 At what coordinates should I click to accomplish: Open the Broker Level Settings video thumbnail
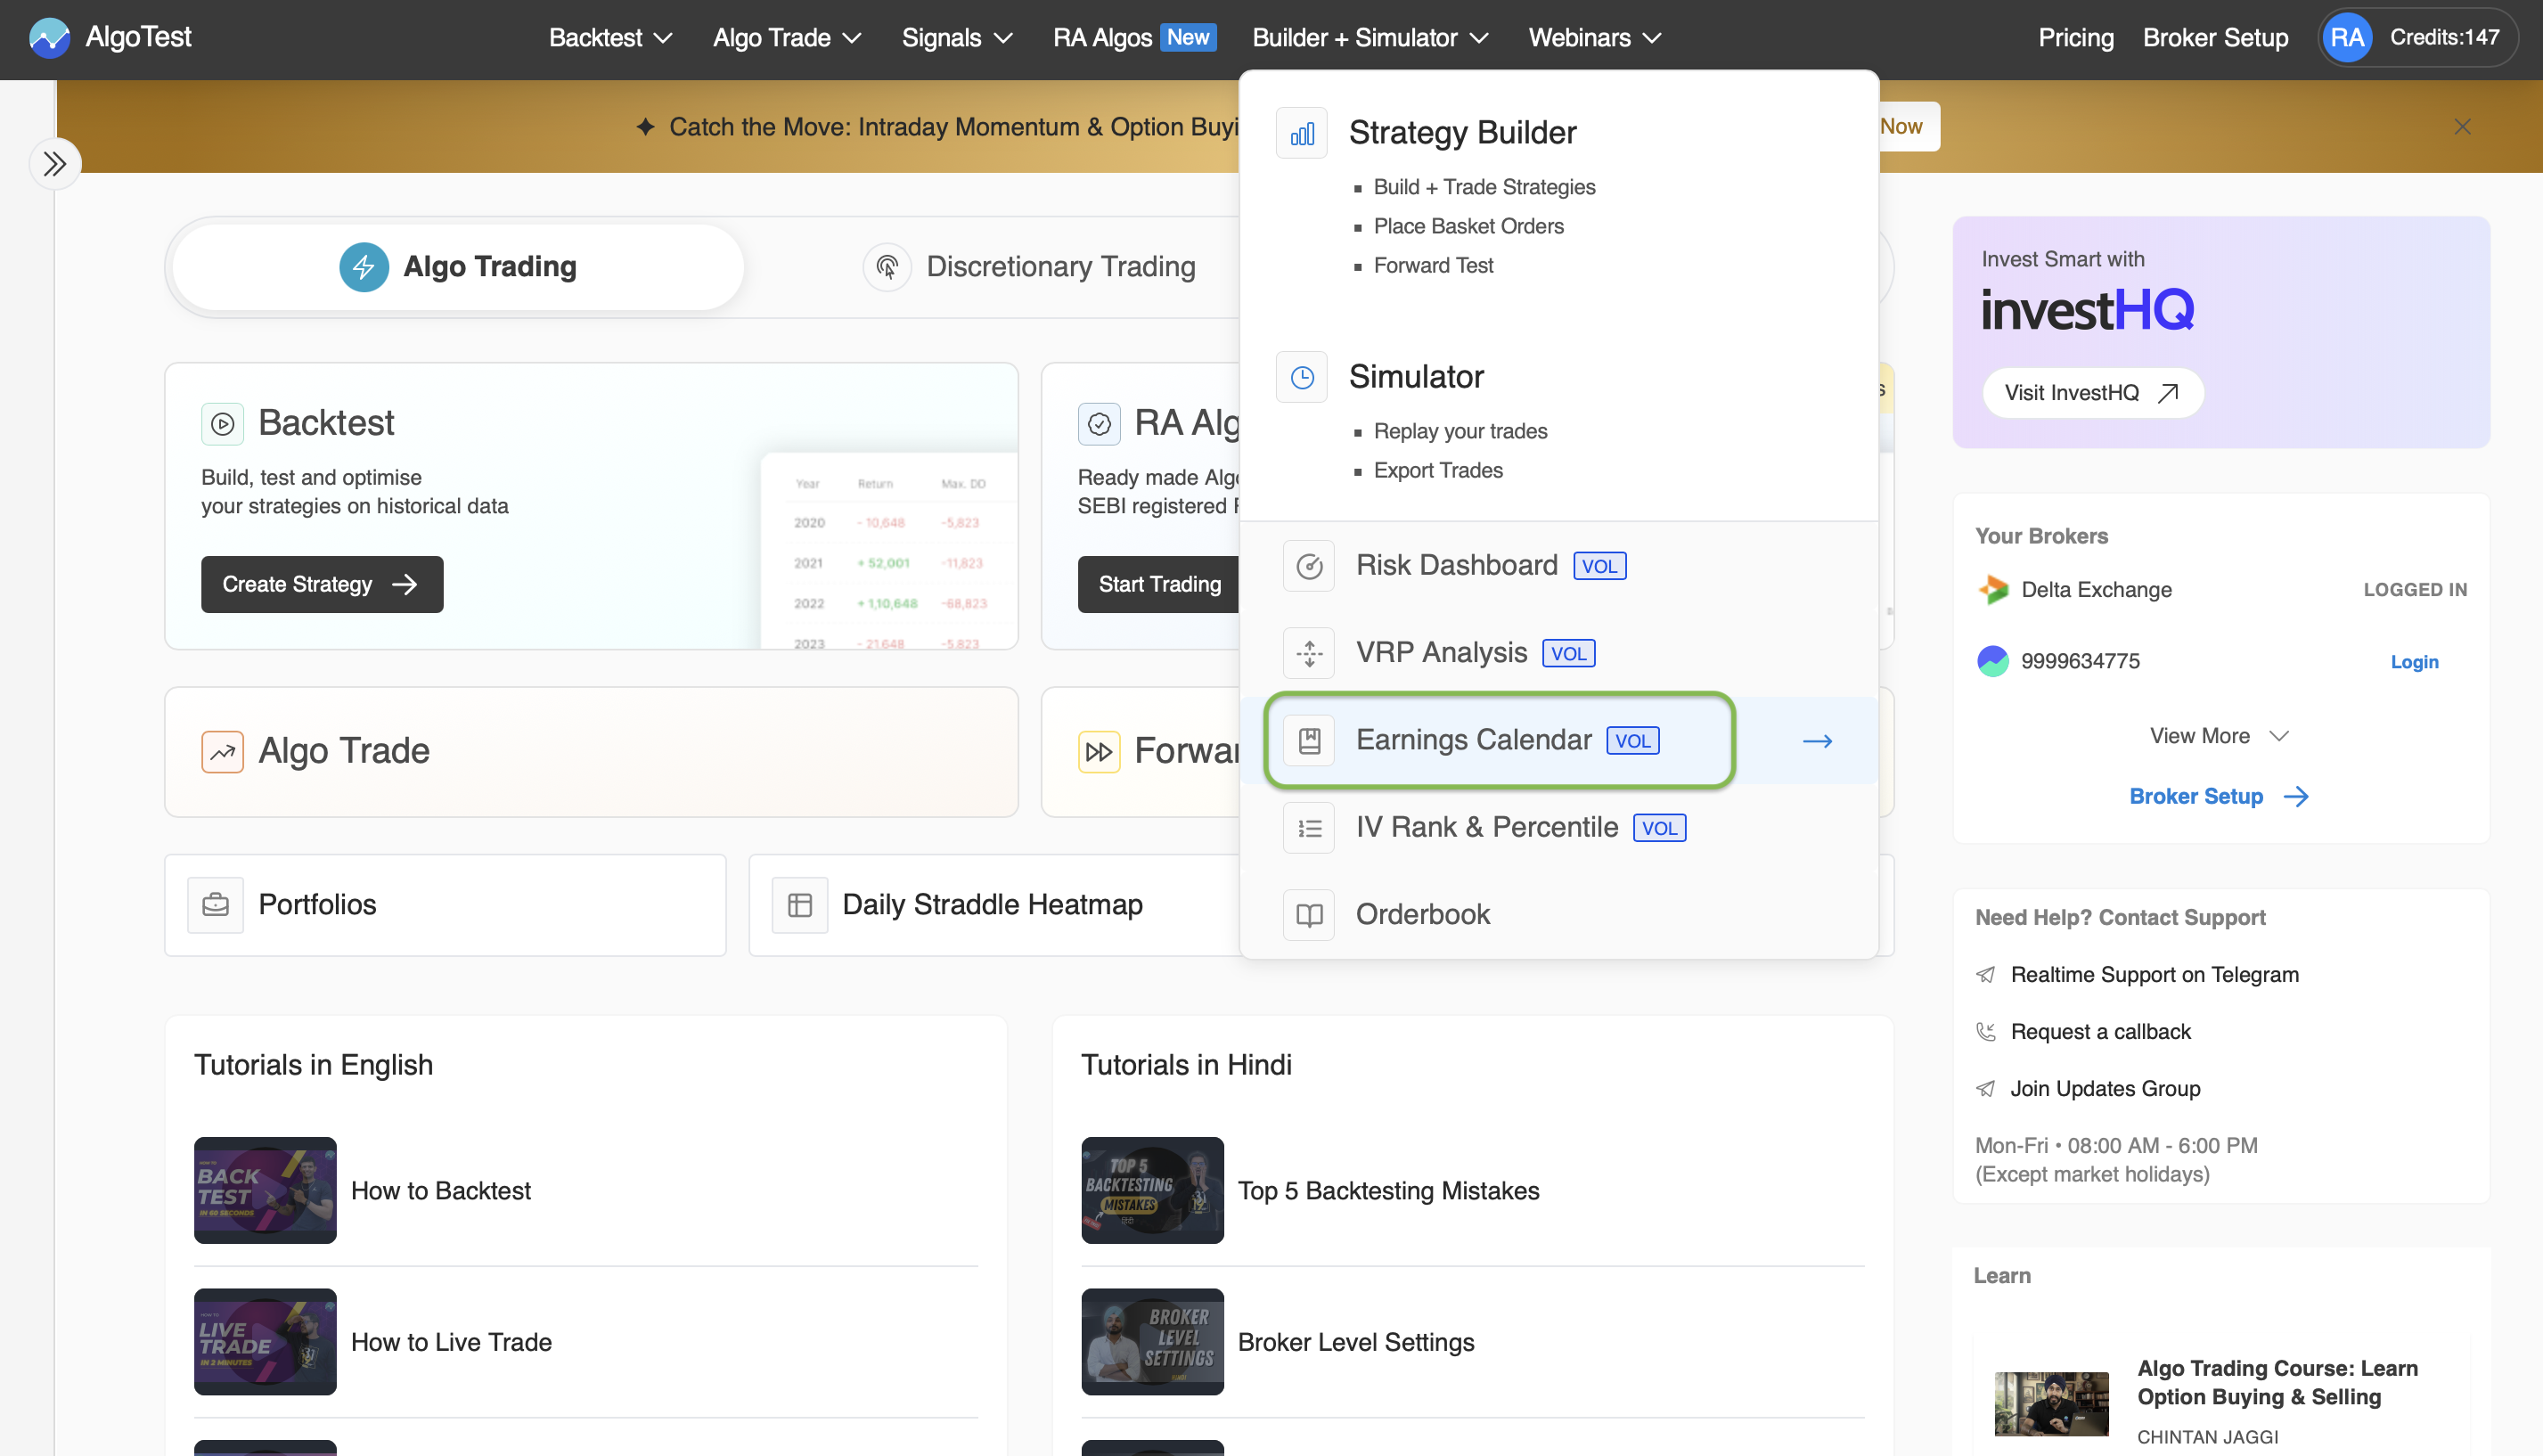pyautogui.click(x=1152, y=1342)
